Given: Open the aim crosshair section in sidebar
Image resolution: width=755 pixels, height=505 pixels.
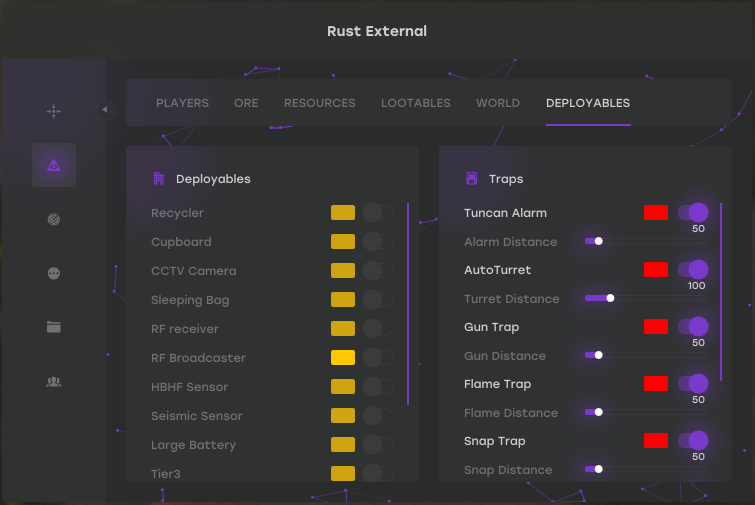Looking at the screenshot, I should coord(53,111).
